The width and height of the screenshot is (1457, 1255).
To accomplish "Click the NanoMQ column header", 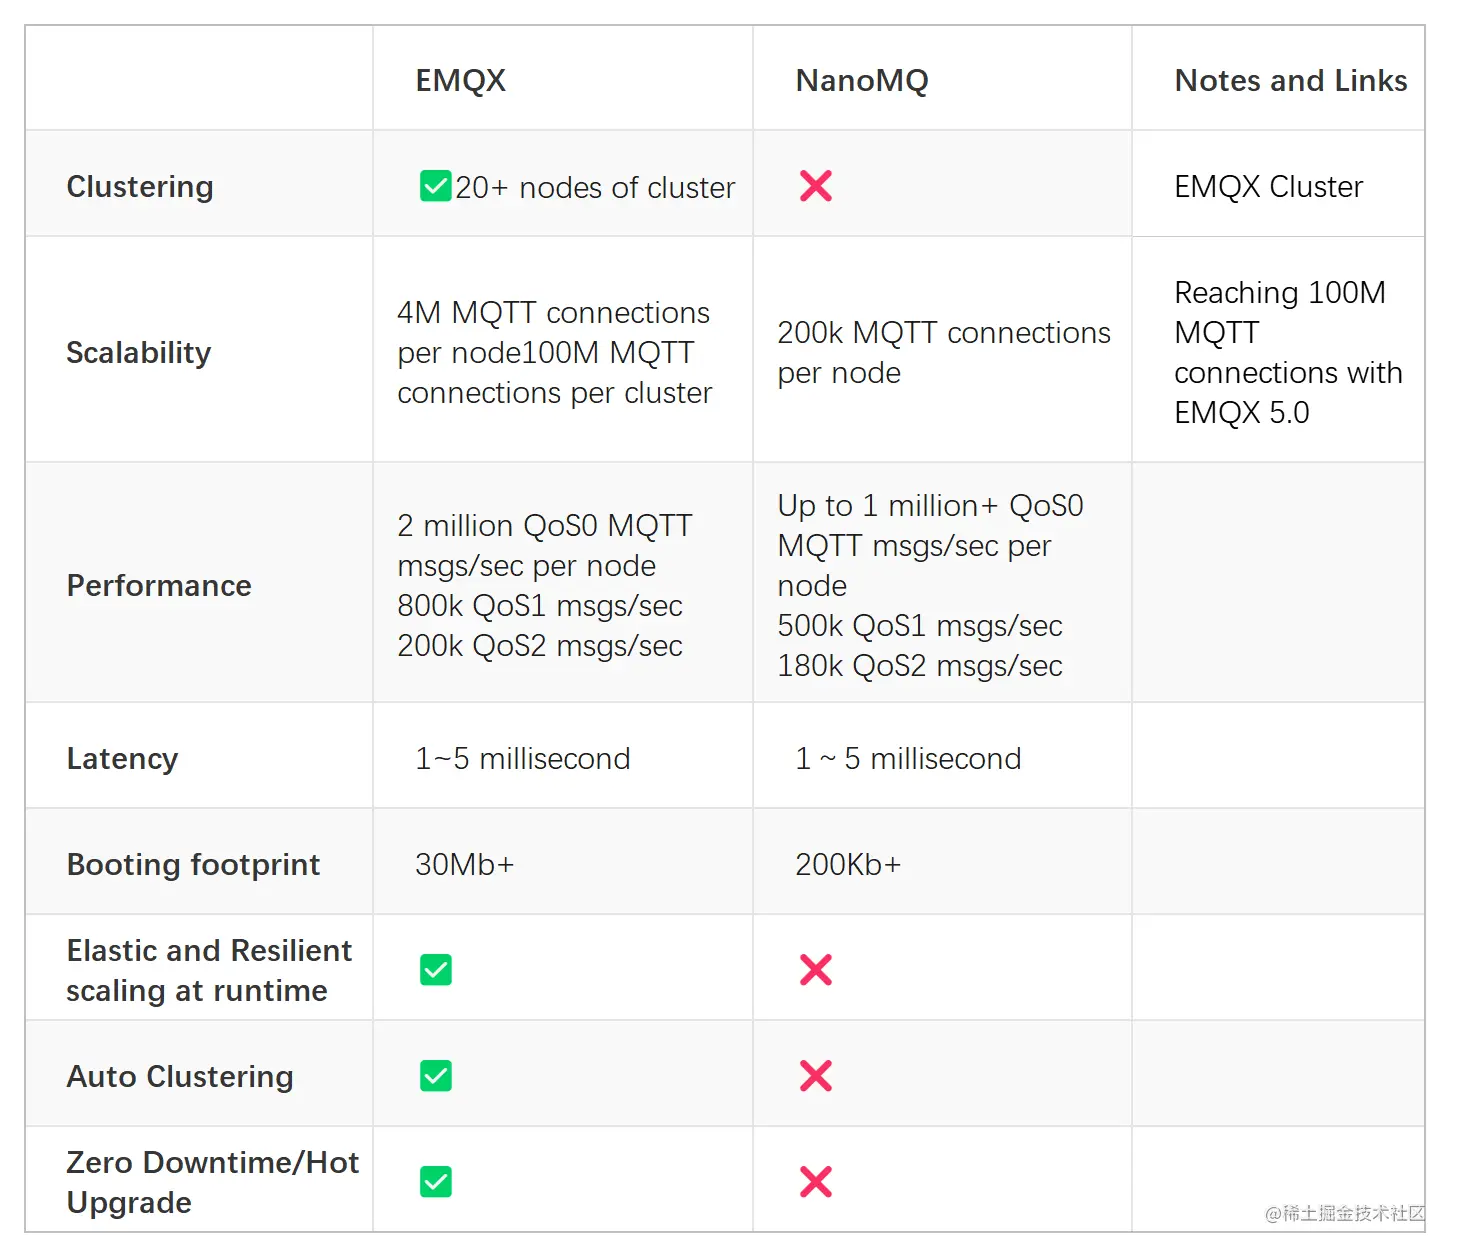I will tap(862, 81).
